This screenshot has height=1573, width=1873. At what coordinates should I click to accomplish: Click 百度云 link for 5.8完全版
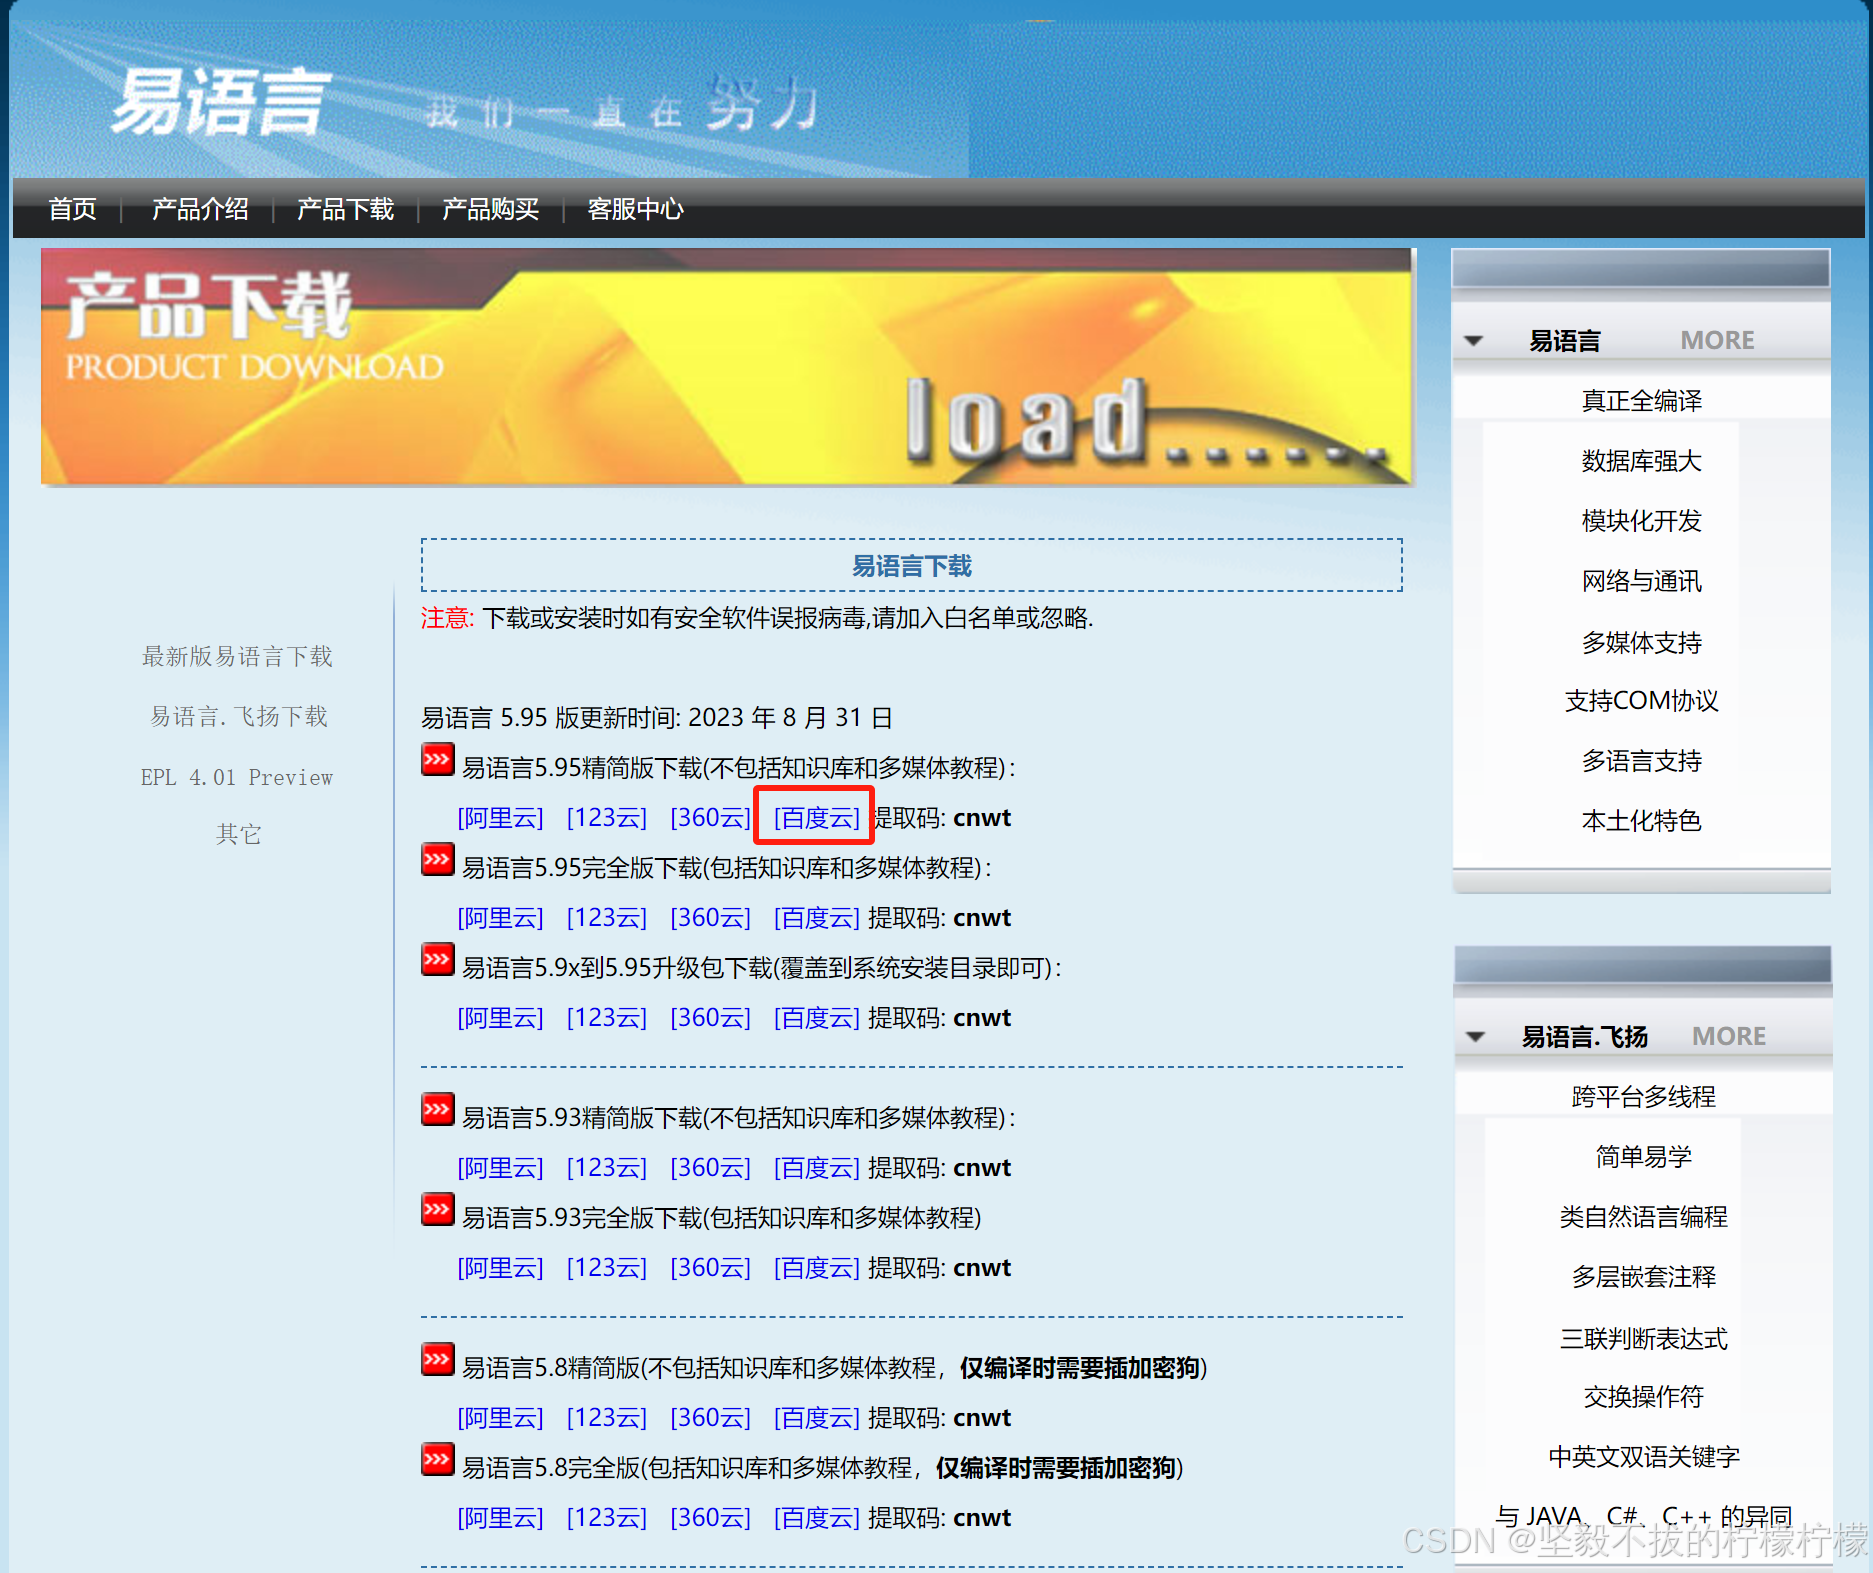click(x=816, y=1518)
